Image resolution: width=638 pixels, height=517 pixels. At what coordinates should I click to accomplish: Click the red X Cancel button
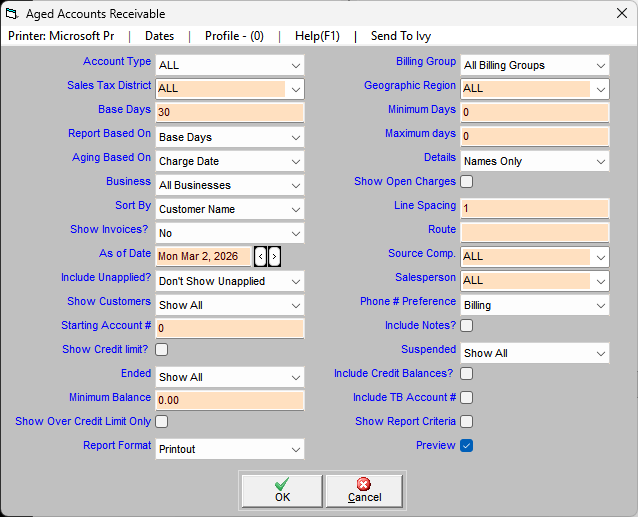click(364, 490)
